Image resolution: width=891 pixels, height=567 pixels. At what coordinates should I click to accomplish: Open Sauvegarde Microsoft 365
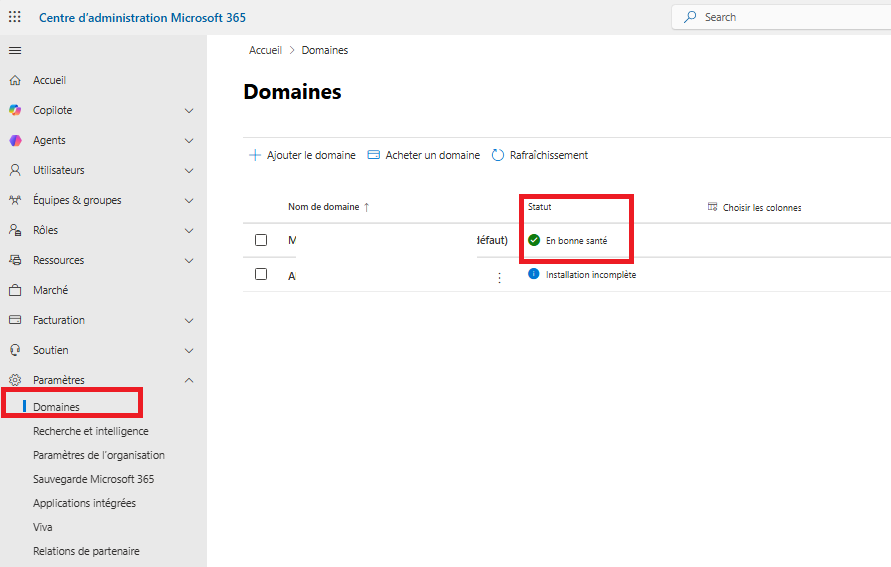(x=94, y=479)
